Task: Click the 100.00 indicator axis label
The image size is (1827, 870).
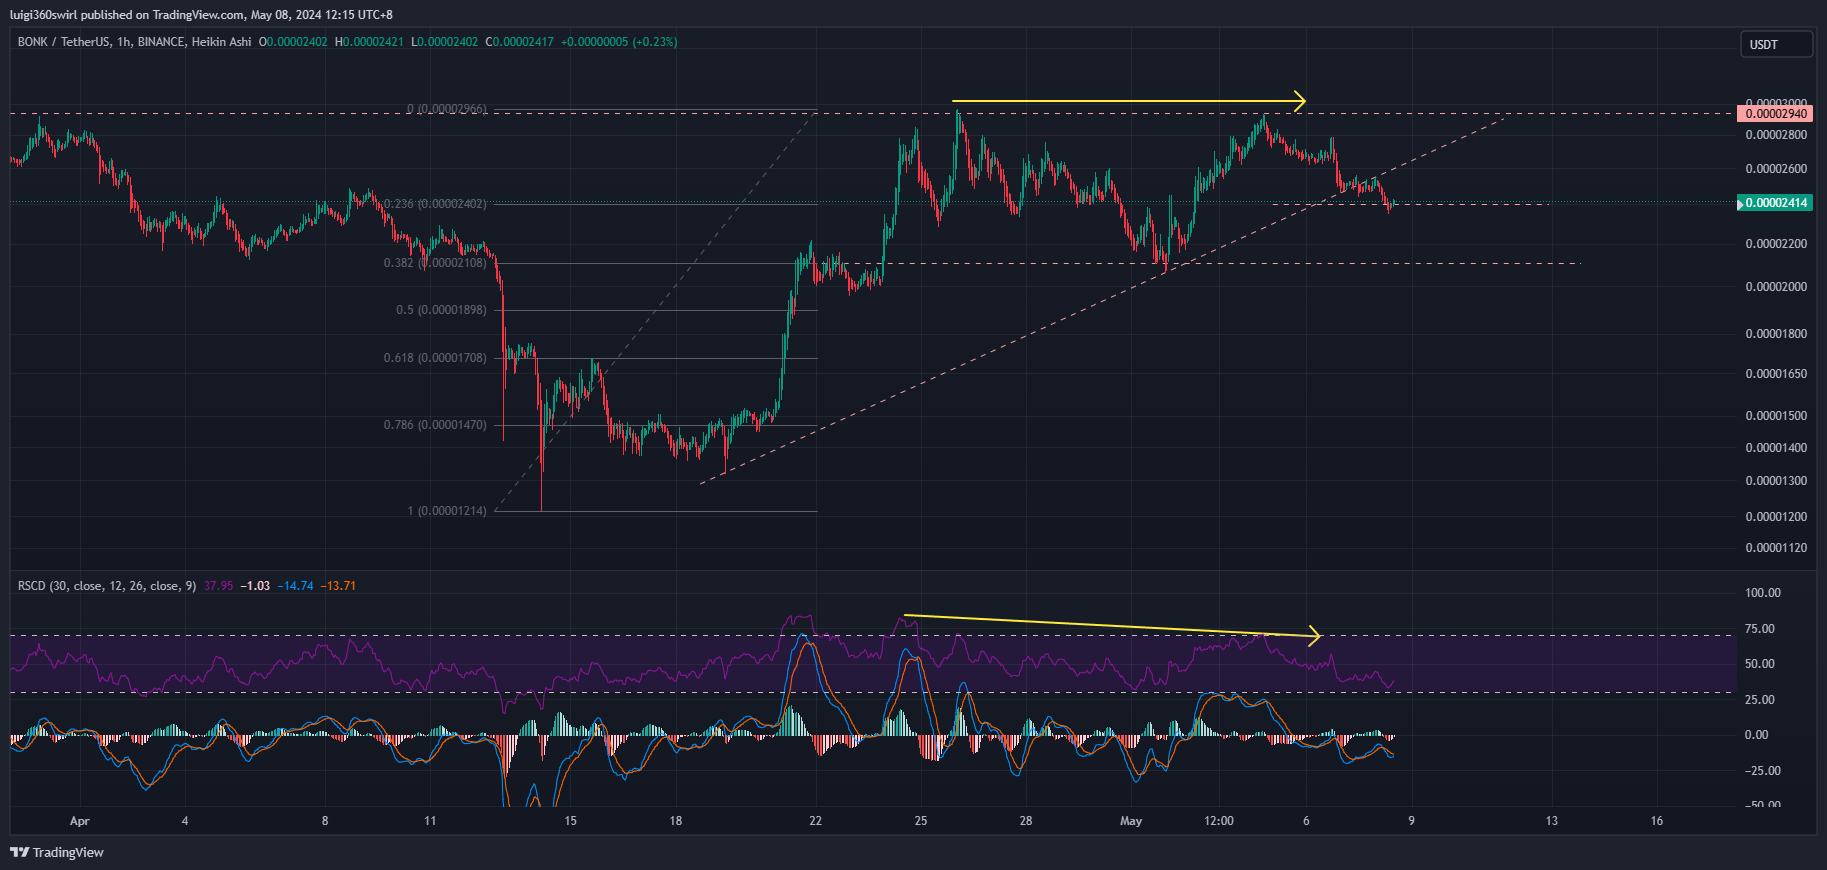Action: click(1762, 593)
